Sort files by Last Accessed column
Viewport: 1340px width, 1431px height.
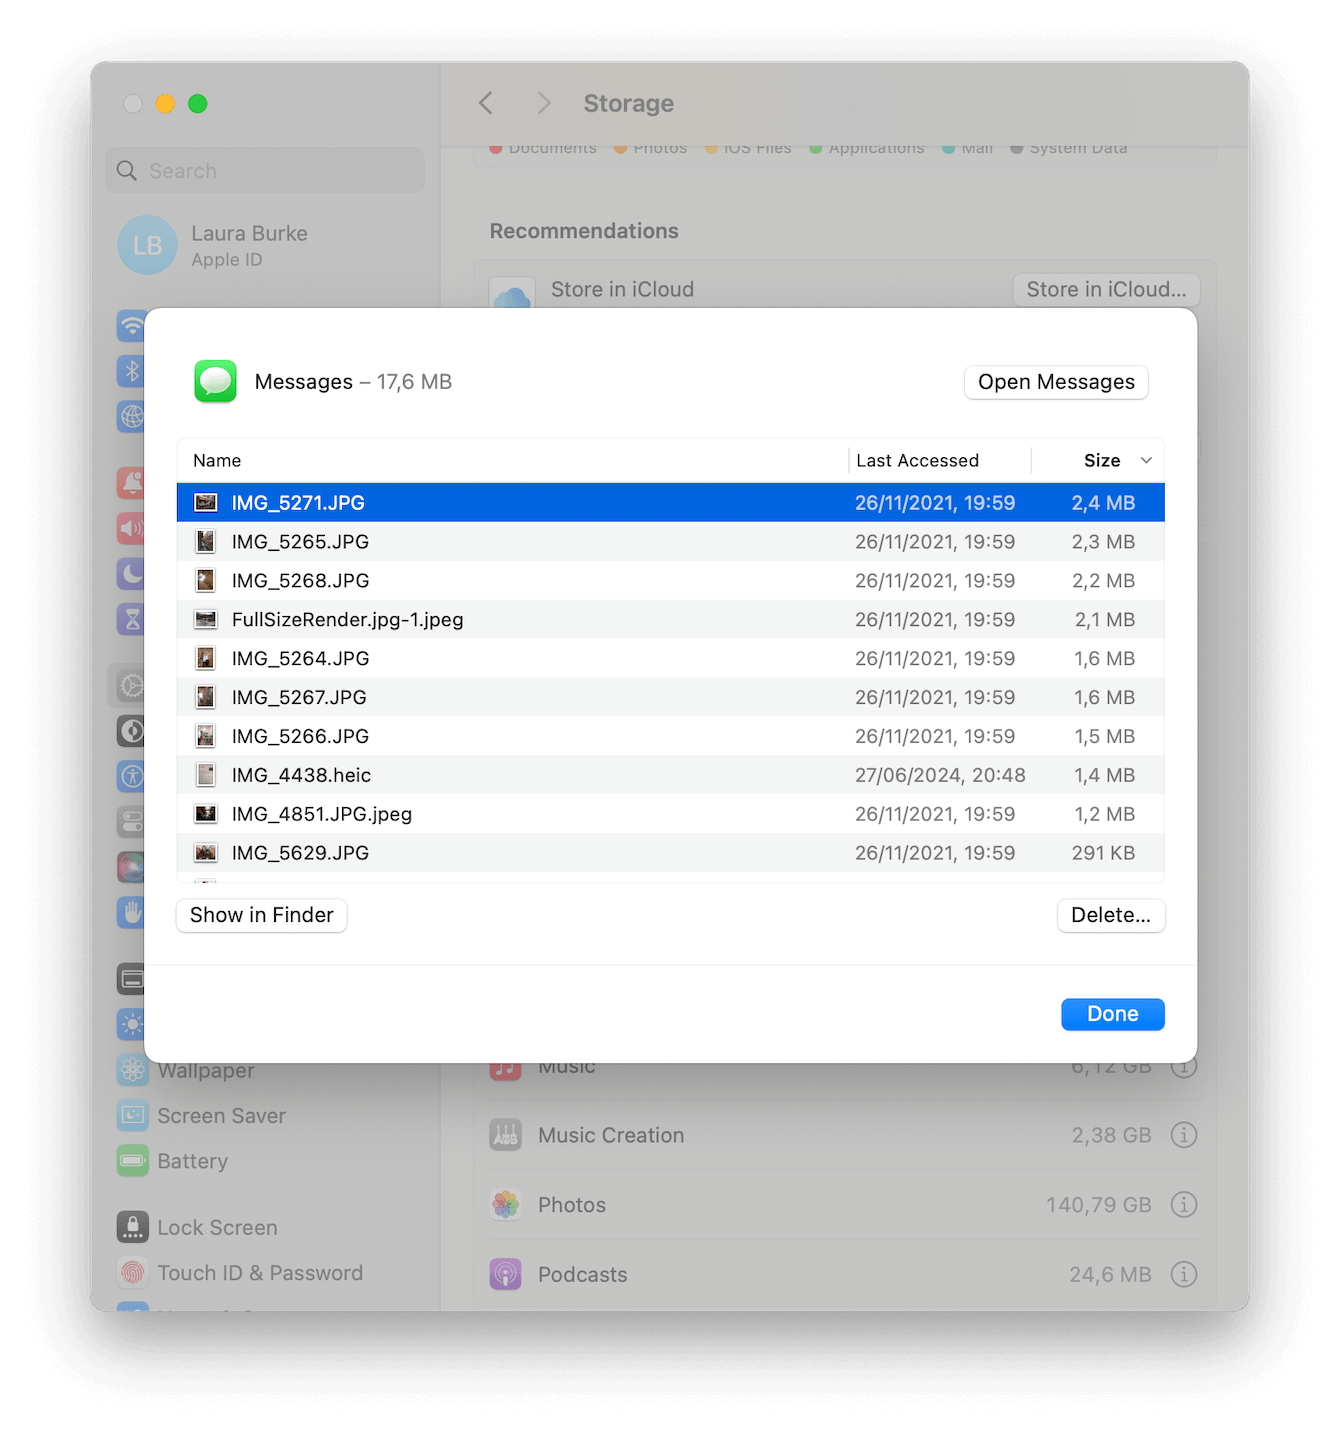tap(917, 460)
